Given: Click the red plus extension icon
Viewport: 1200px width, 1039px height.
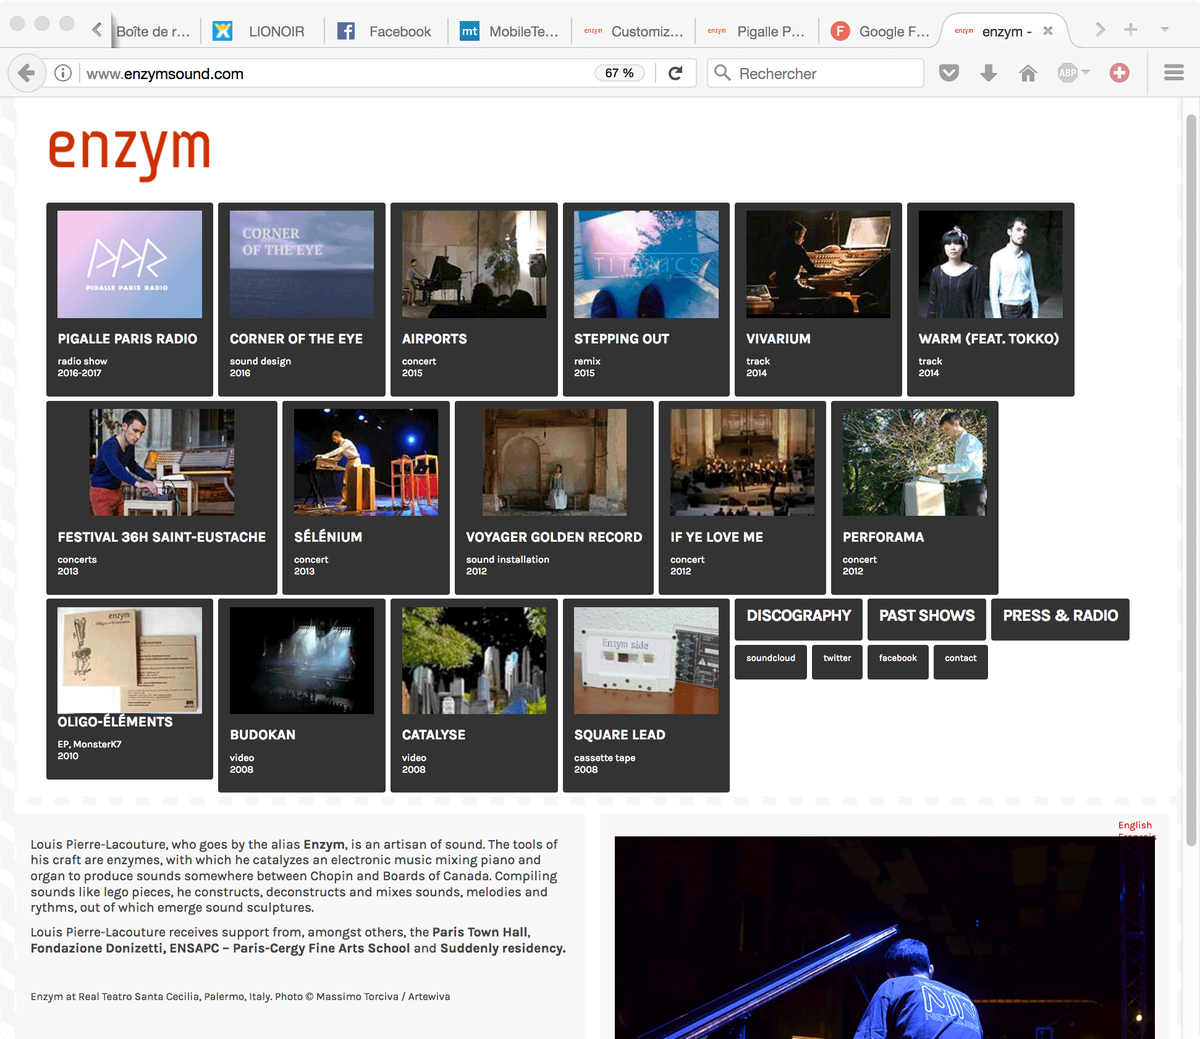Looking at the screenshot, I should (x=1119, y=73).
